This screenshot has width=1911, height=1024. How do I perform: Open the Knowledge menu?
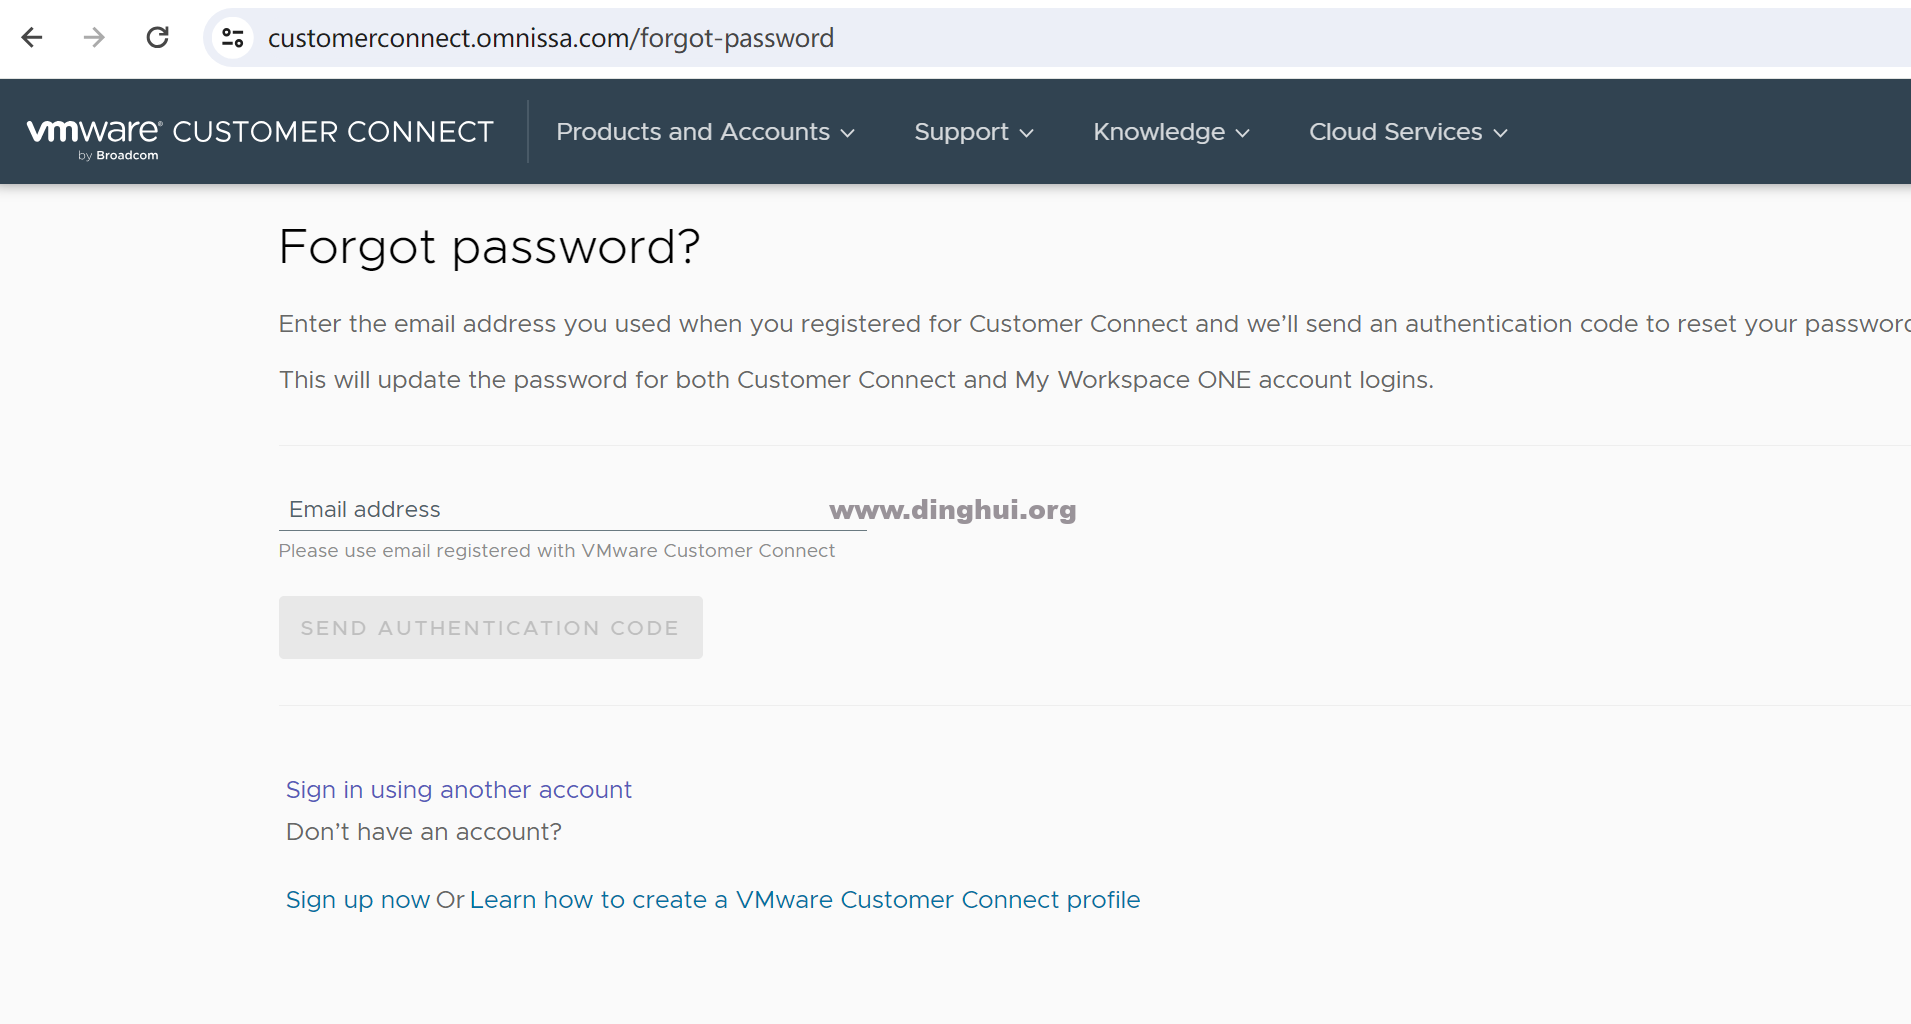[x=1159, y=132]
